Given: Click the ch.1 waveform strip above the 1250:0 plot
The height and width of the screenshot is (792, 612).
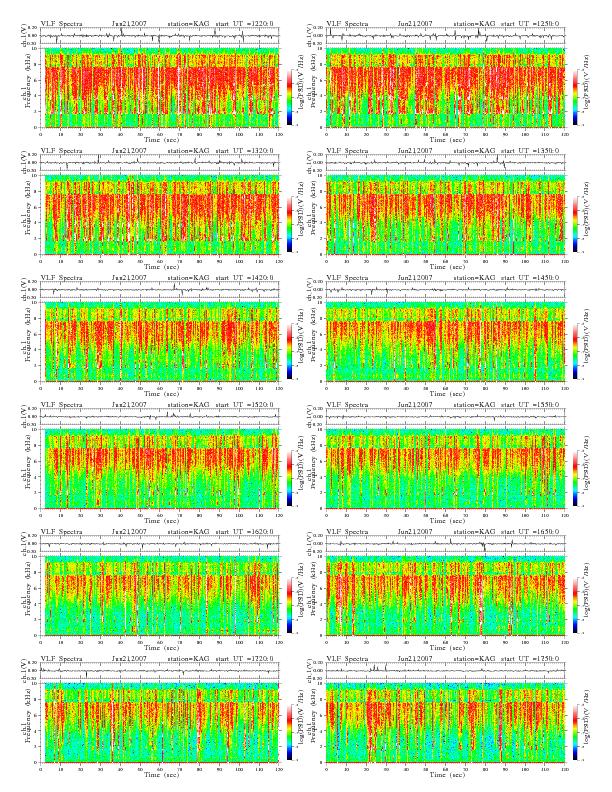Looking at the screenshot, I should (x=445, y=36).
